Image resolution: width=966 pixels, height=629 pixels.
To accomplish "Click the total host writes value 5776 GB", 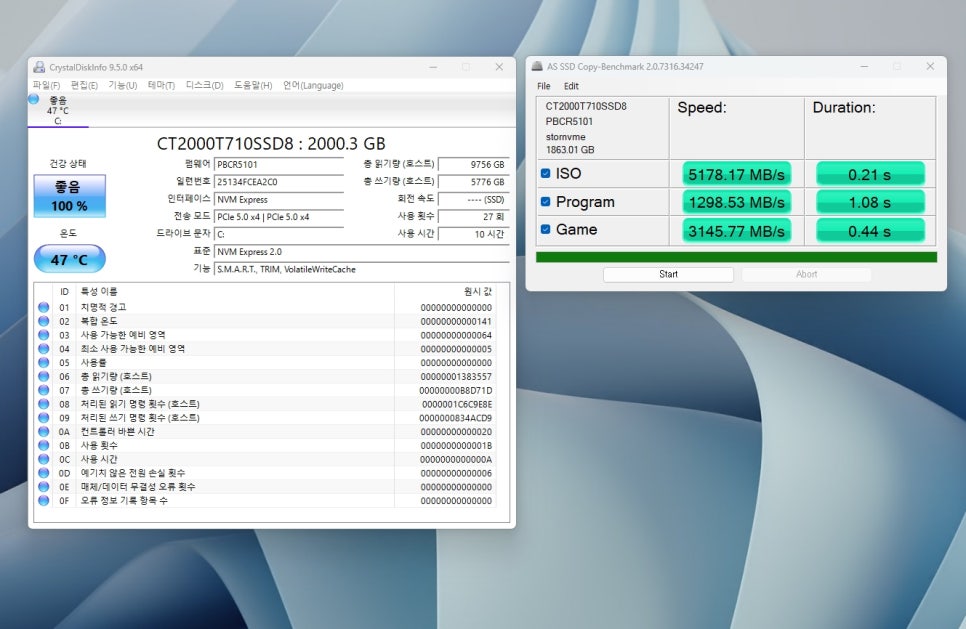I will tap(473, 182).
